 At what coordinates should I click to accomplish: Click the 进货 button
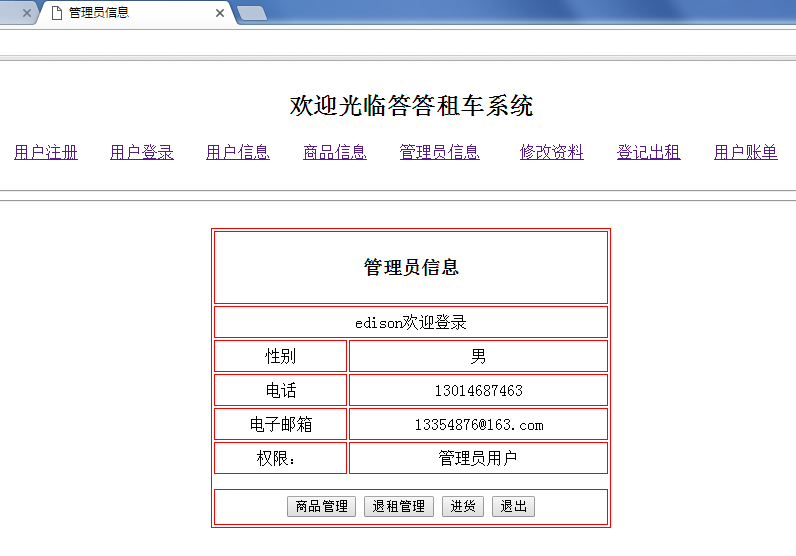tap(462, 506)
